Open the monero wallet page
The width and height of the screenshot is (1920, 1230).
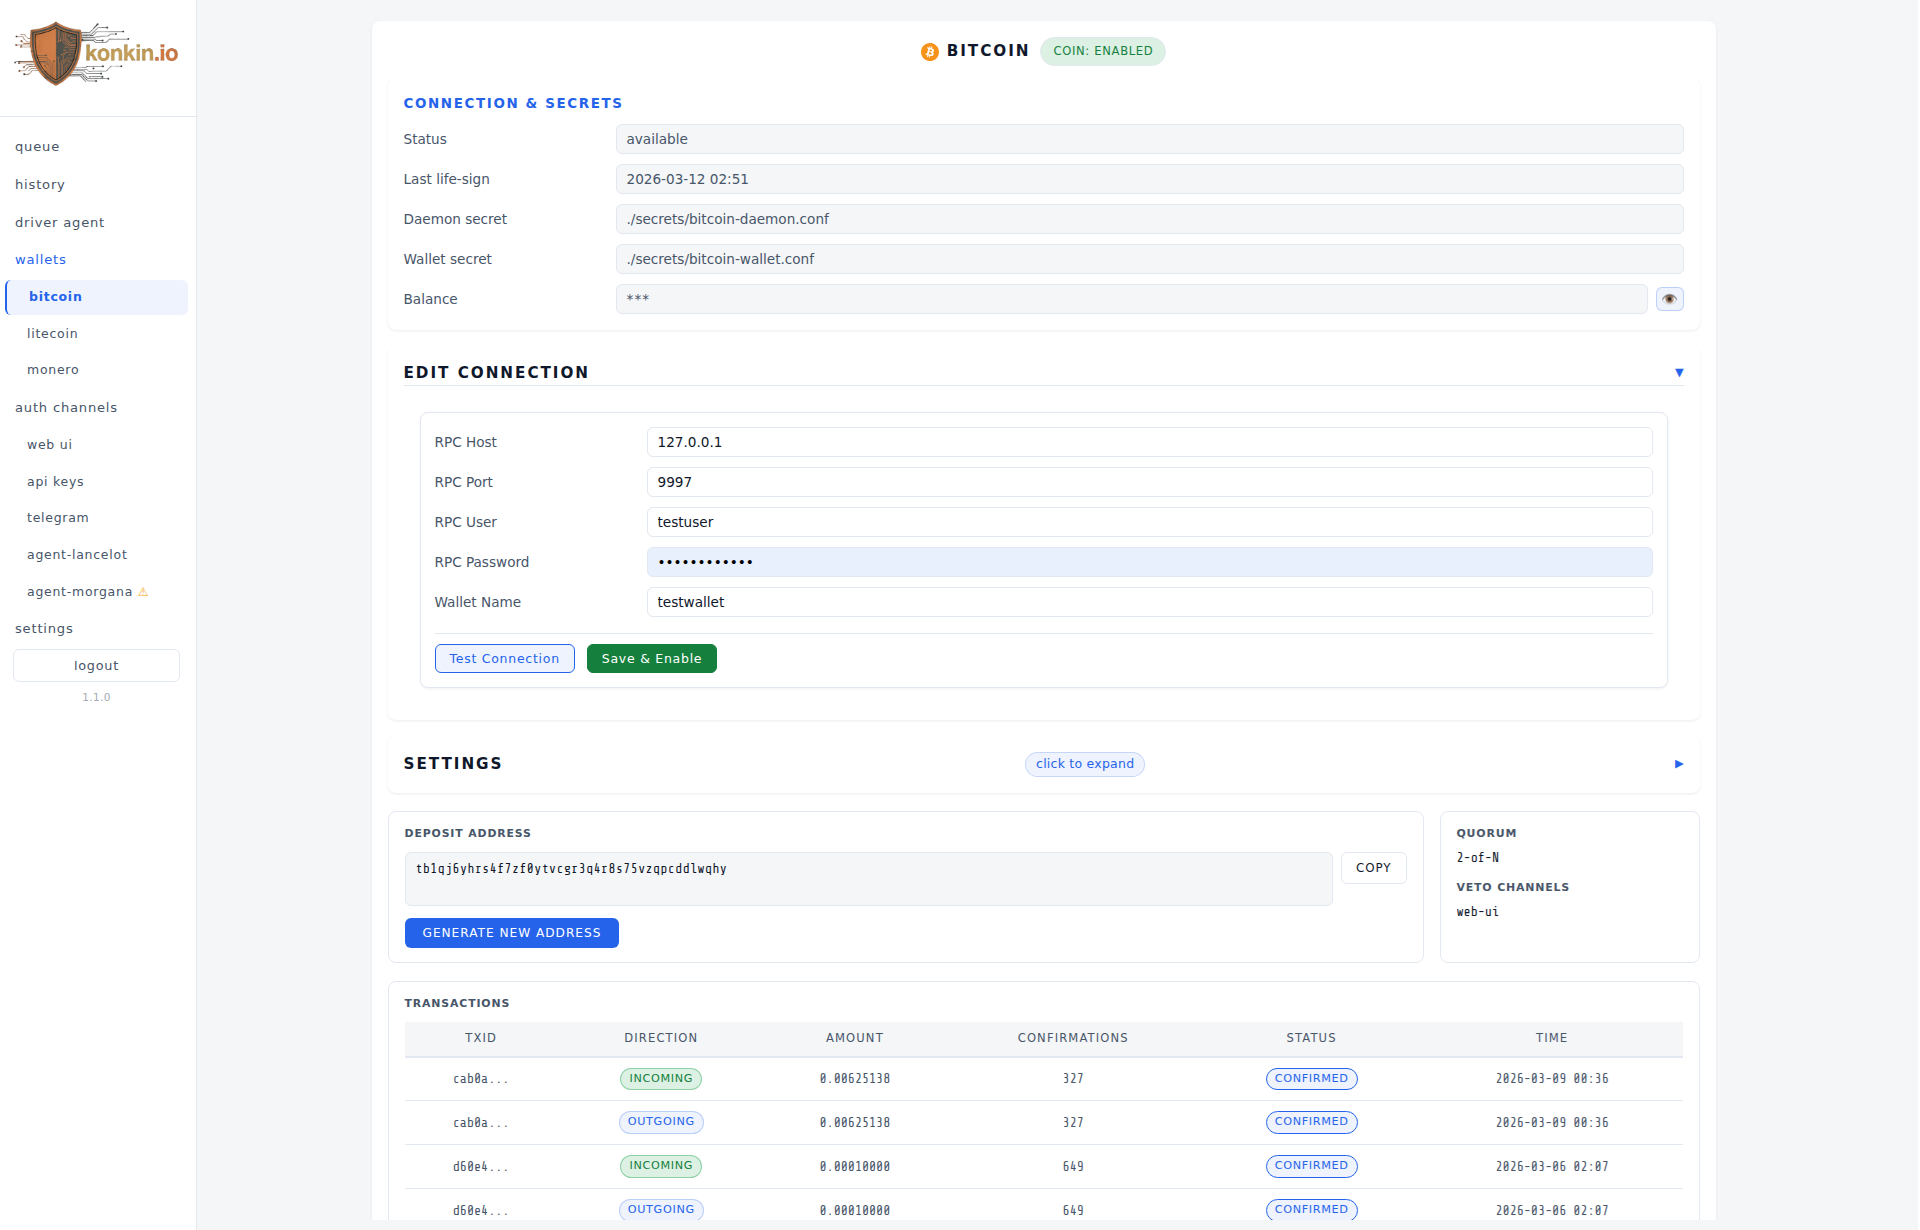point(53,370)
